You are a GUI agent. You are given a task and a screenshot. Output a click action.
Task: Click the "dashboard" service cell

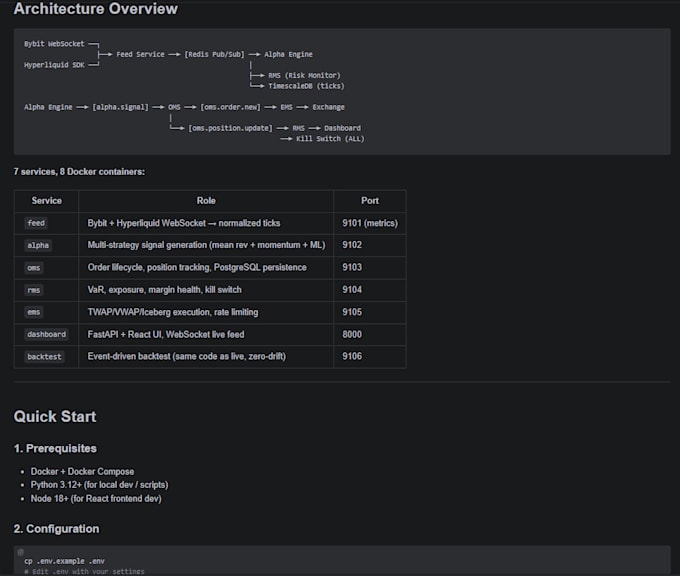(46, 334)
